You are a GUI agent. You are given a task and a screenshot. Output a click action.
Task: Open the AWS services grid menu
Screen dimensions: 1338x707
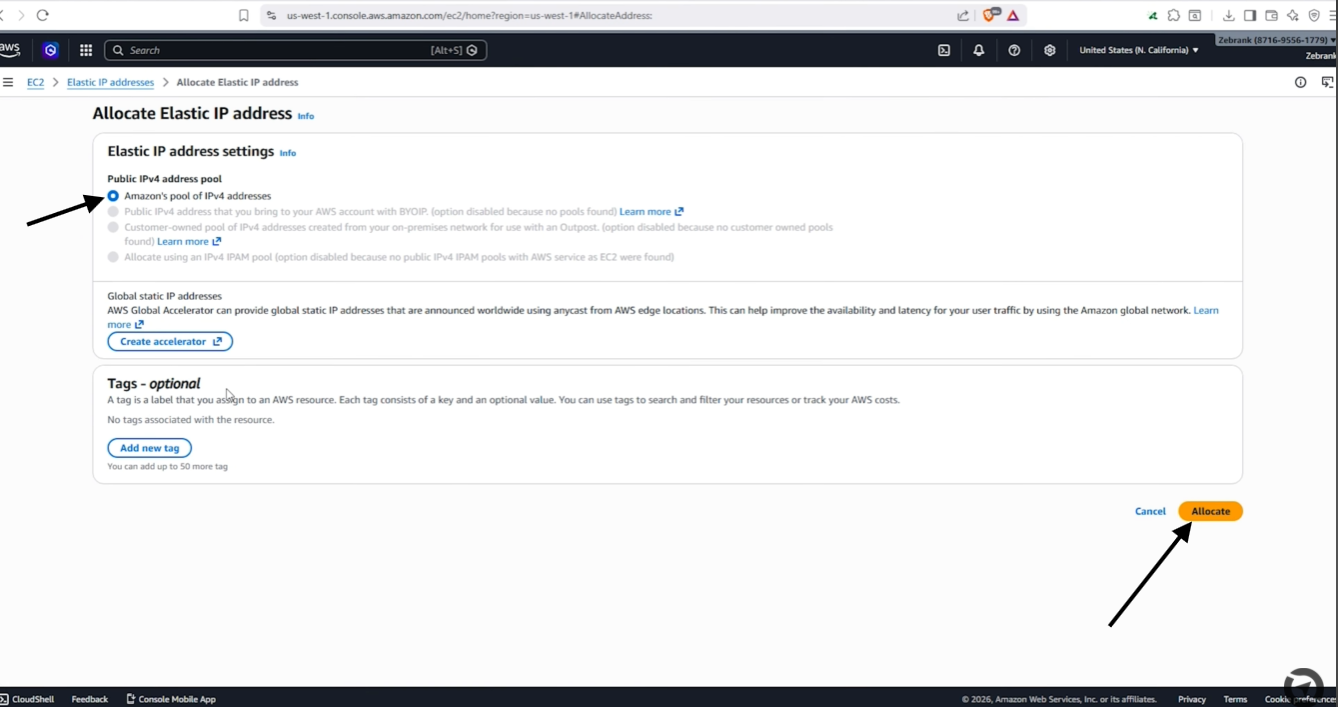point(86,50)
